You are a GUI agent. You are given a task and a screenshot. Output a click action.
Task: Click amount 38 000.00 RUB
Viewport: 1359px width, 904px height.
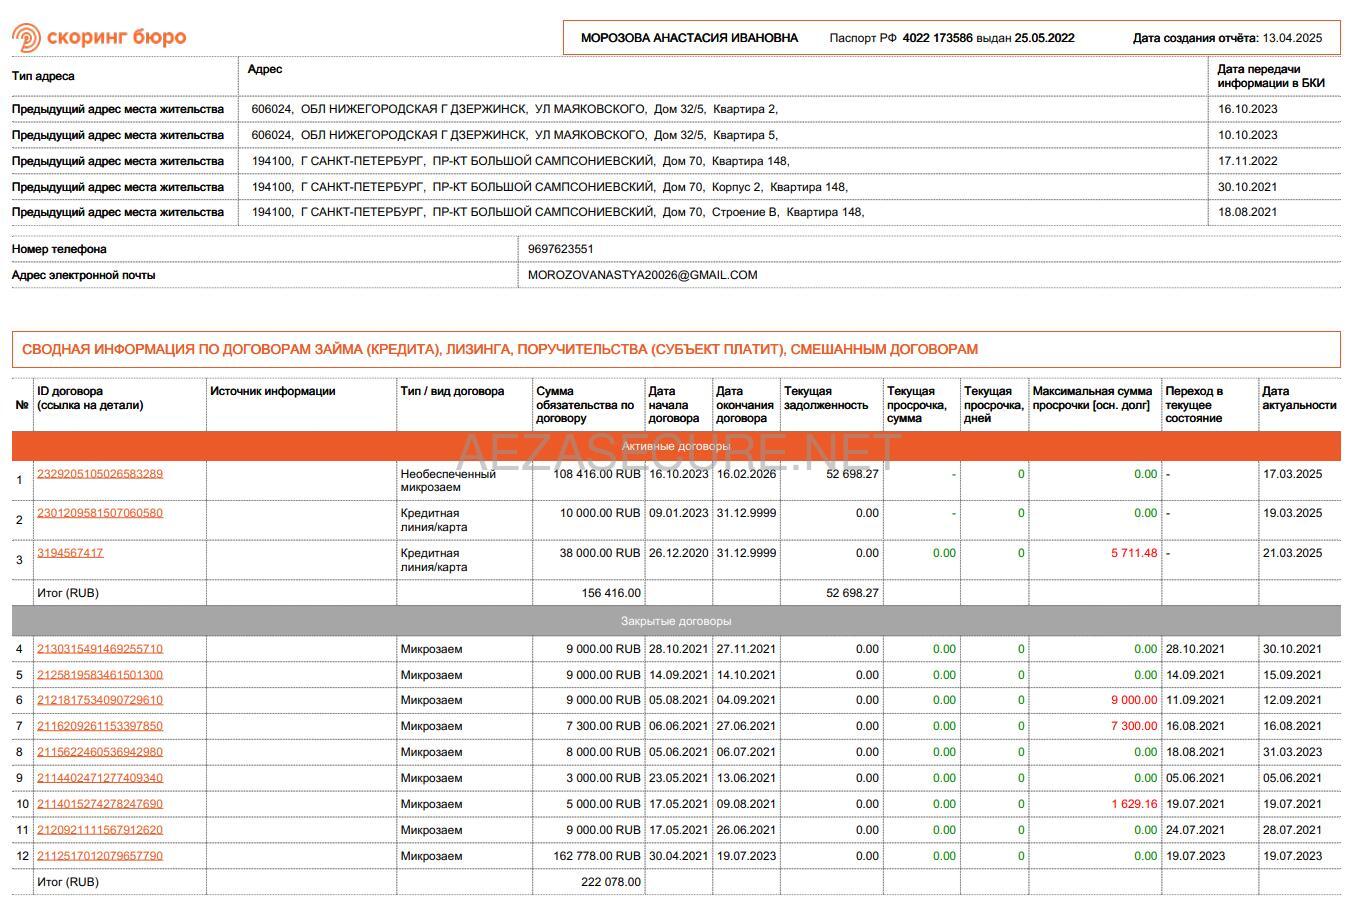[600, 553]
